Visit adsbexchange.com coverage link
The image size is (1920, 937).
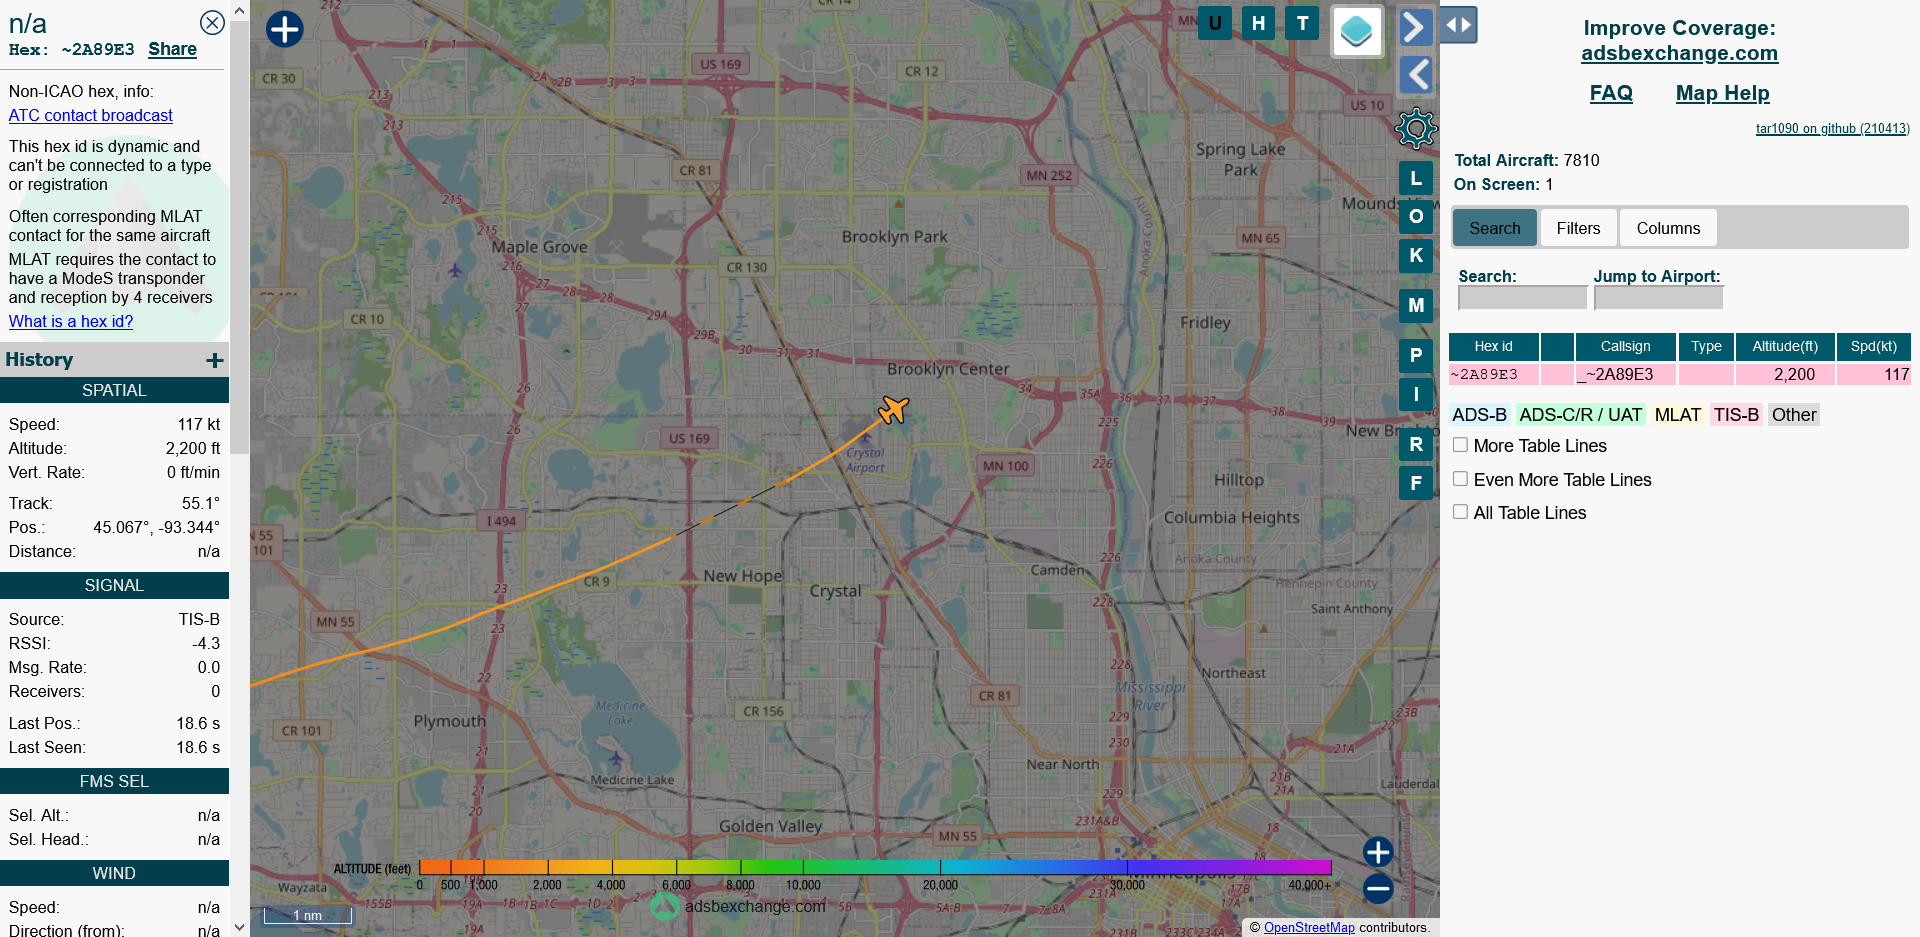tap(1679, 53)
